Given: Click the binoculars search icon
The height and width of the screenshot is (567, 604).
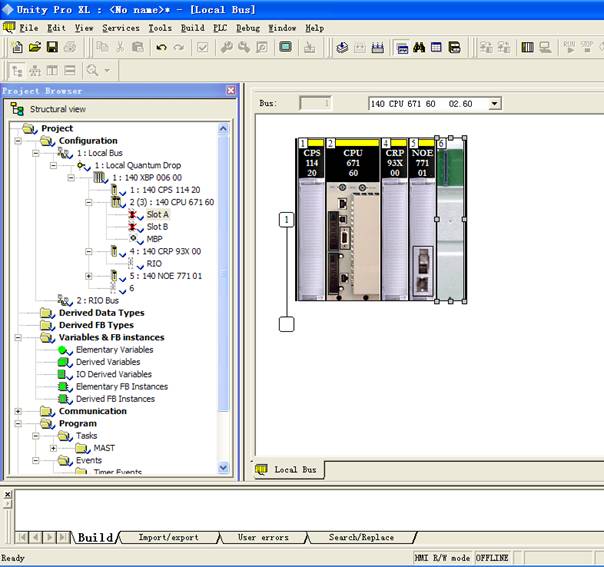Looking at the screenshot, I should pyautogui.click(x=419, y=47).
